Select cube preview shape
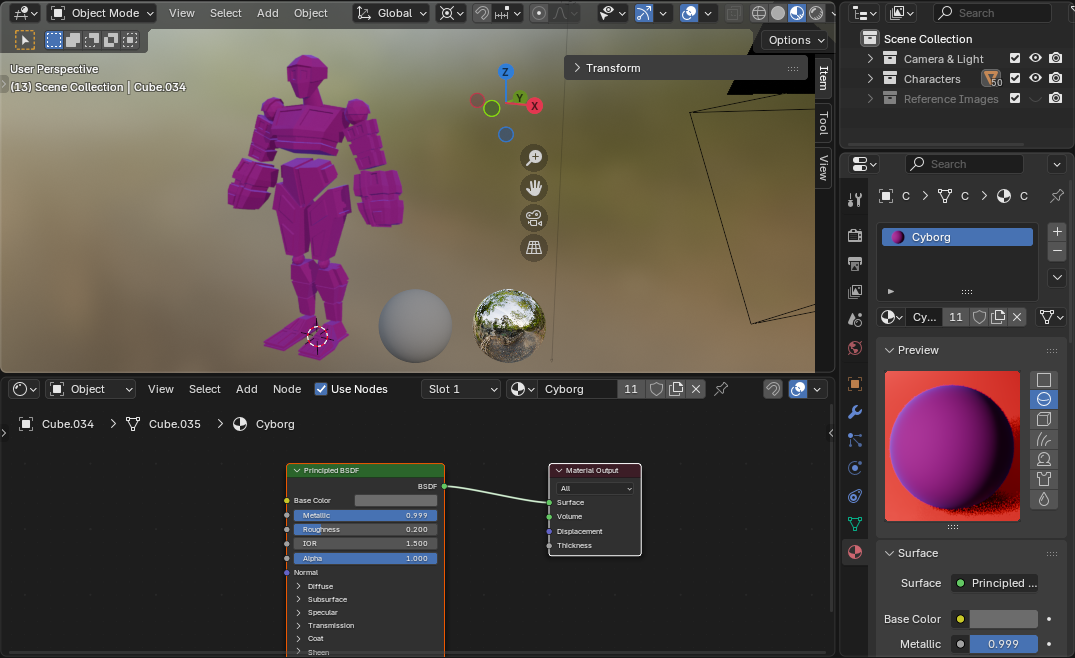1075x658 pixels. [1043, 419]
